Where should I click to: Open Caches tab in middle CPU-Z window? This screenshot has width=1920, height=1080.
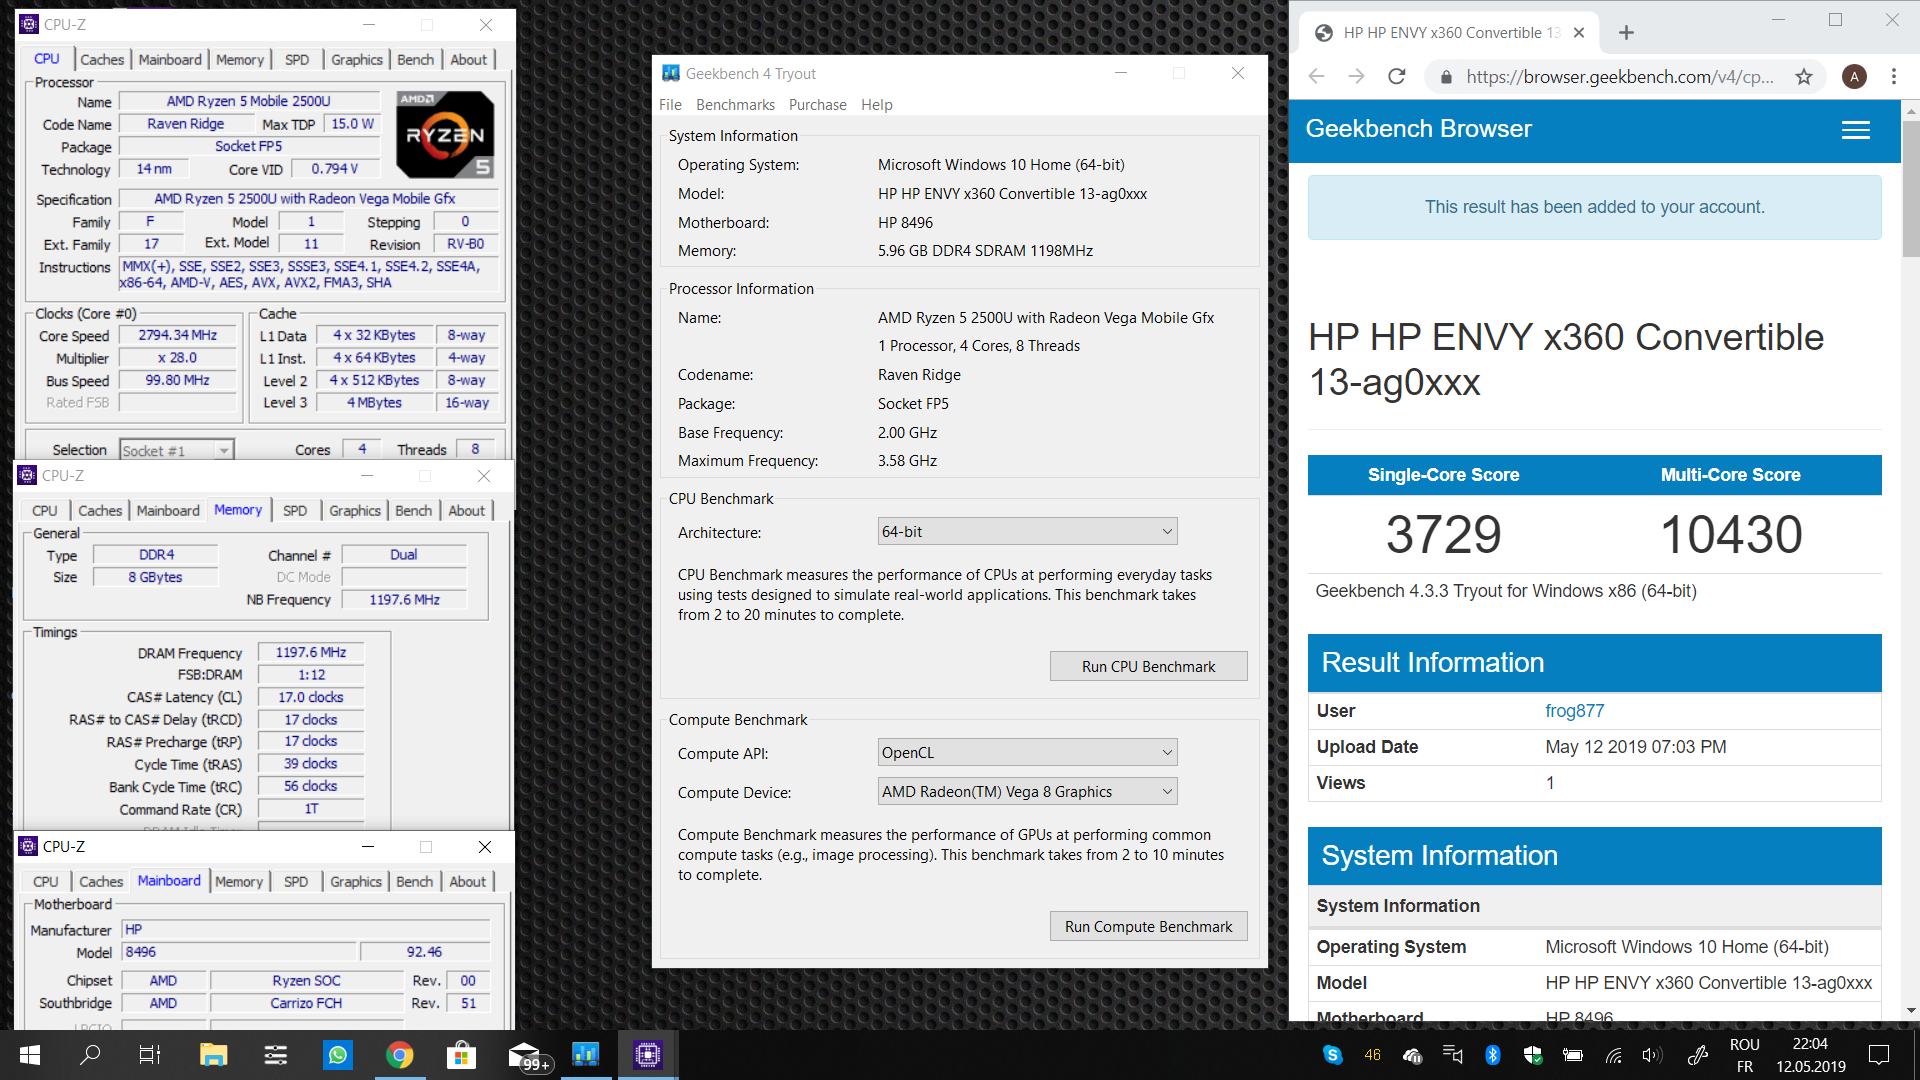coord(100,511)
